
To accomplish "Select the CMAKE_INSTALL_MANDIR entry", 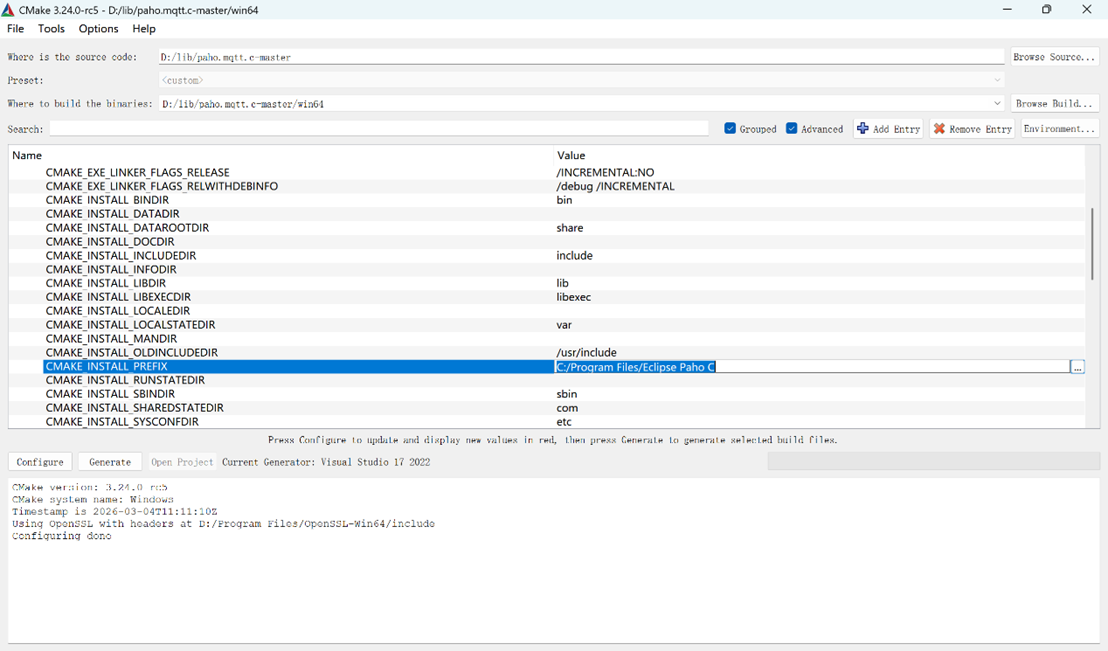I will click(x=112, y=339).
